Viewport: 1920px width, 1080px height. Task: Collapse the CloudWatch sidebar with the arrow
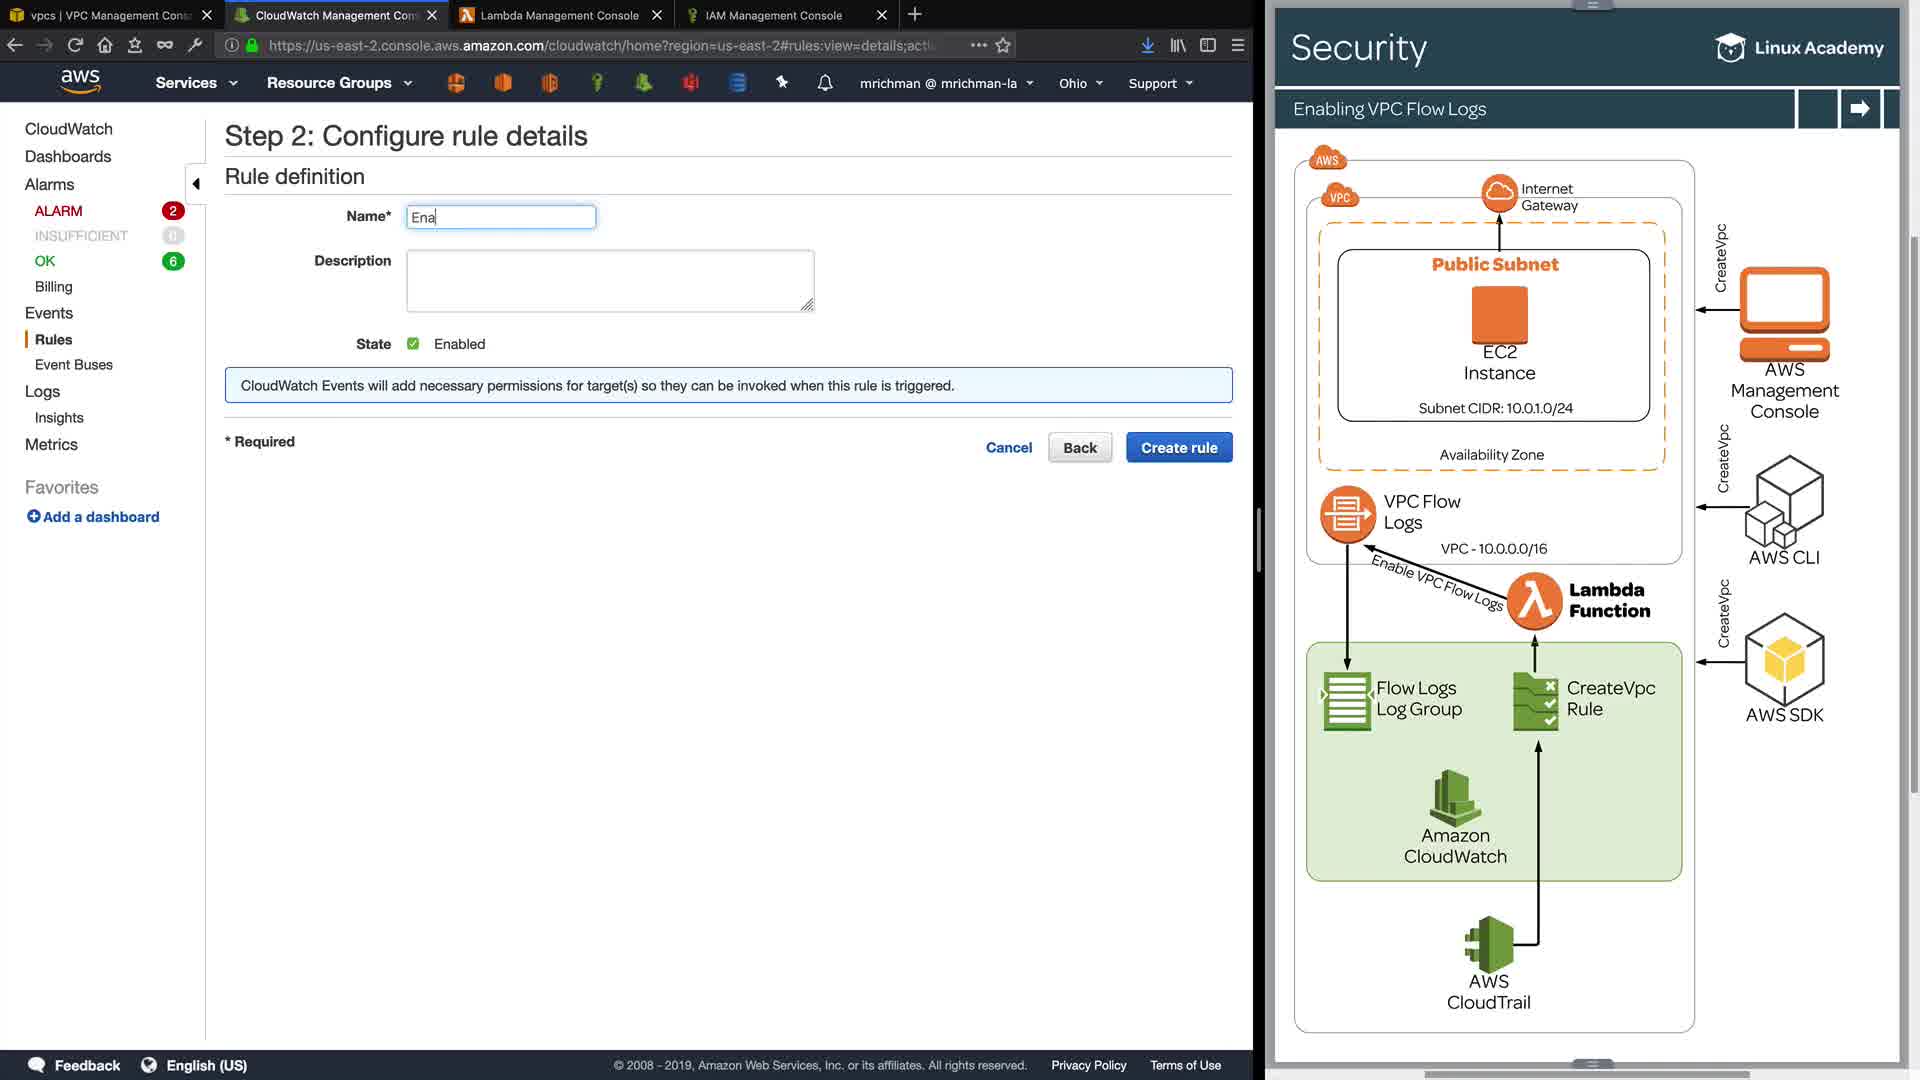(196, 184)
